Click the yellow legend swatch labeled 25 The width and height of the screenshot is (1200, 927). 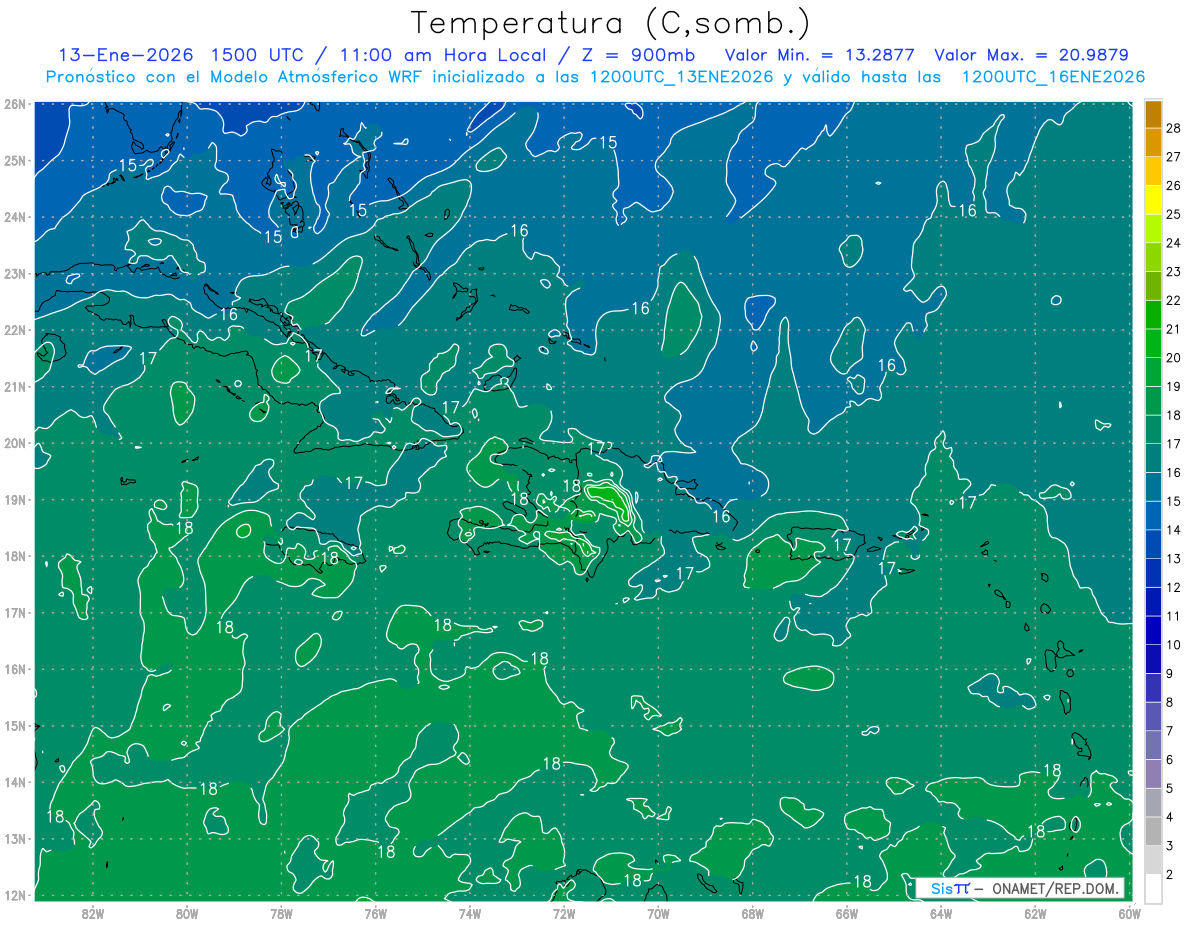pos(1153,200)
